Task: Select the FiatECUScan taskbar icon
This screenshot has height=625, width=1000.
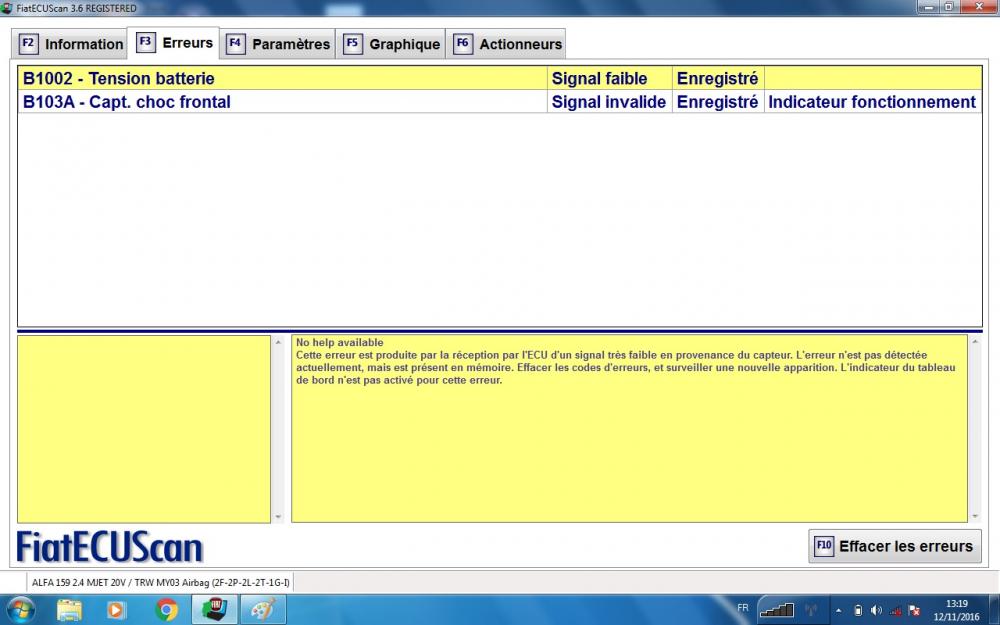Action: [215, 610]
